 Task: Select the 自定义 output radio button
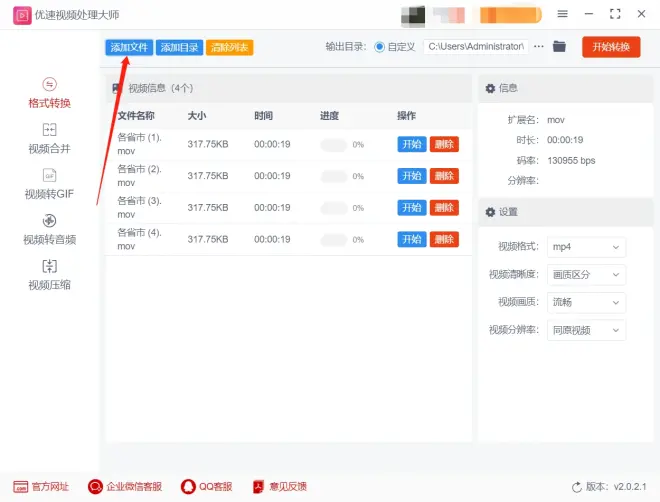click(379, 47)
